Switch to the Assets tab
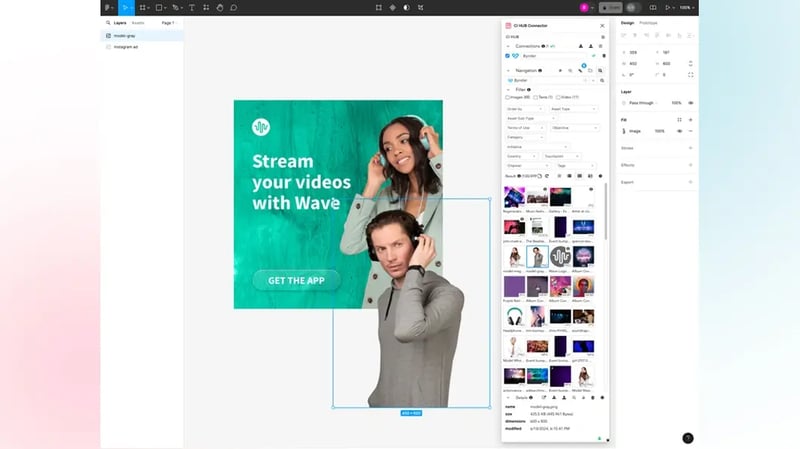This screenshot has width=800, height=449. [x=138, y=23]
